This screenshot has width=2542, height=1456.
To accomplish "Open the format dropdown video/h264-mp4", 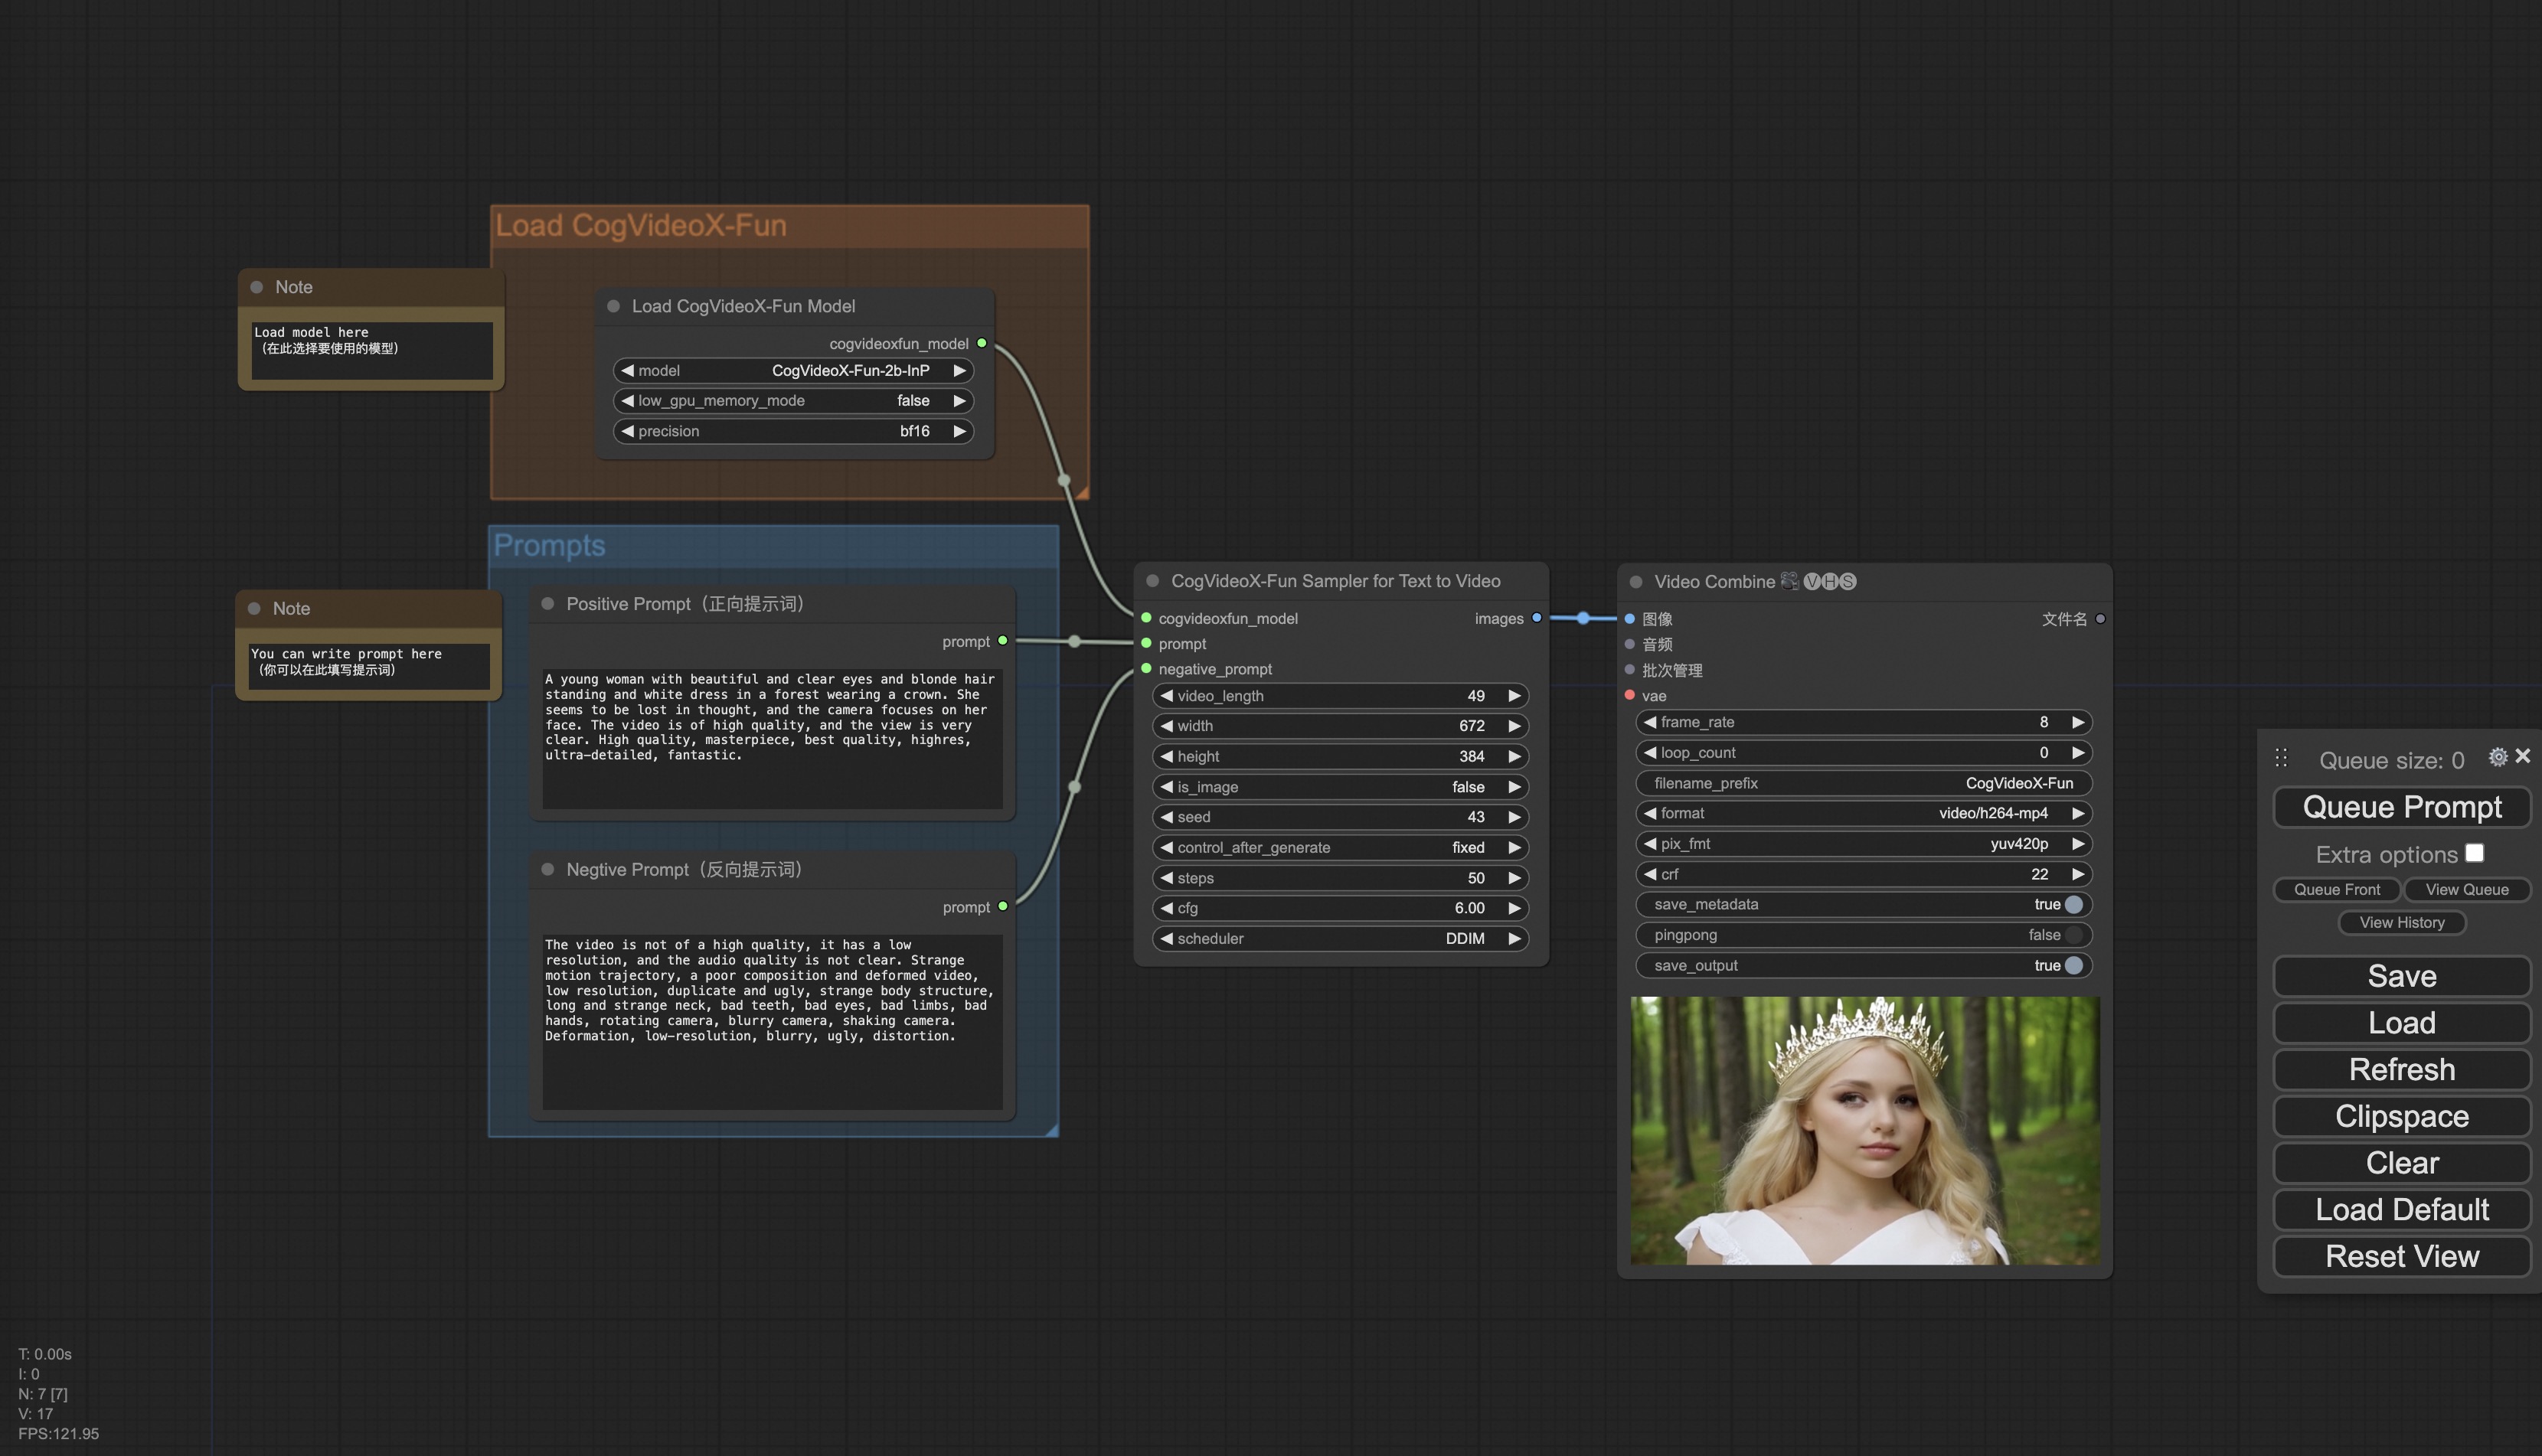I will (1864, 813).
